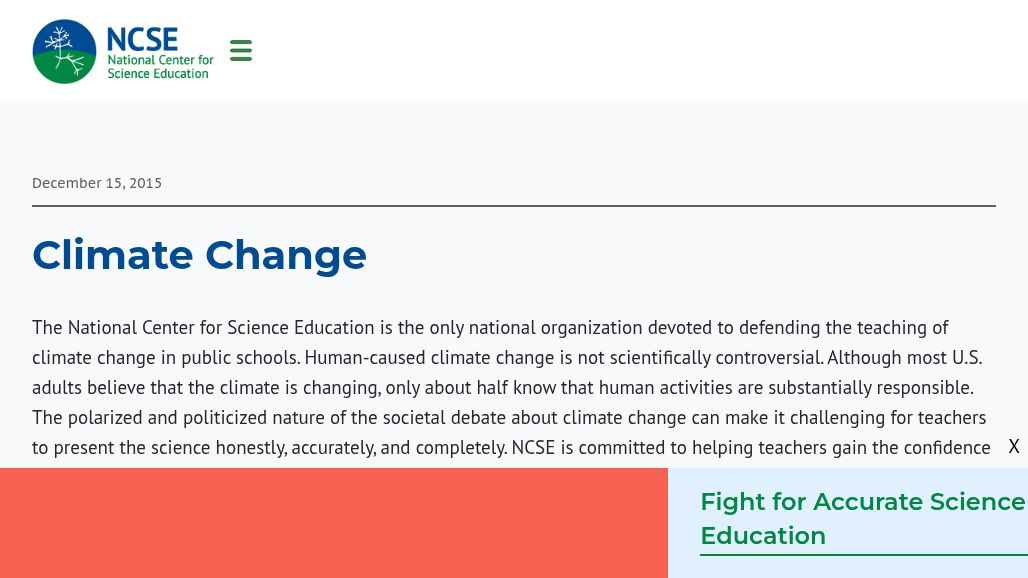Screen dimensions: 1028x578
Task: Click the "Climate Change" page title
Action: pyautogui.click(x=199, y=255)
